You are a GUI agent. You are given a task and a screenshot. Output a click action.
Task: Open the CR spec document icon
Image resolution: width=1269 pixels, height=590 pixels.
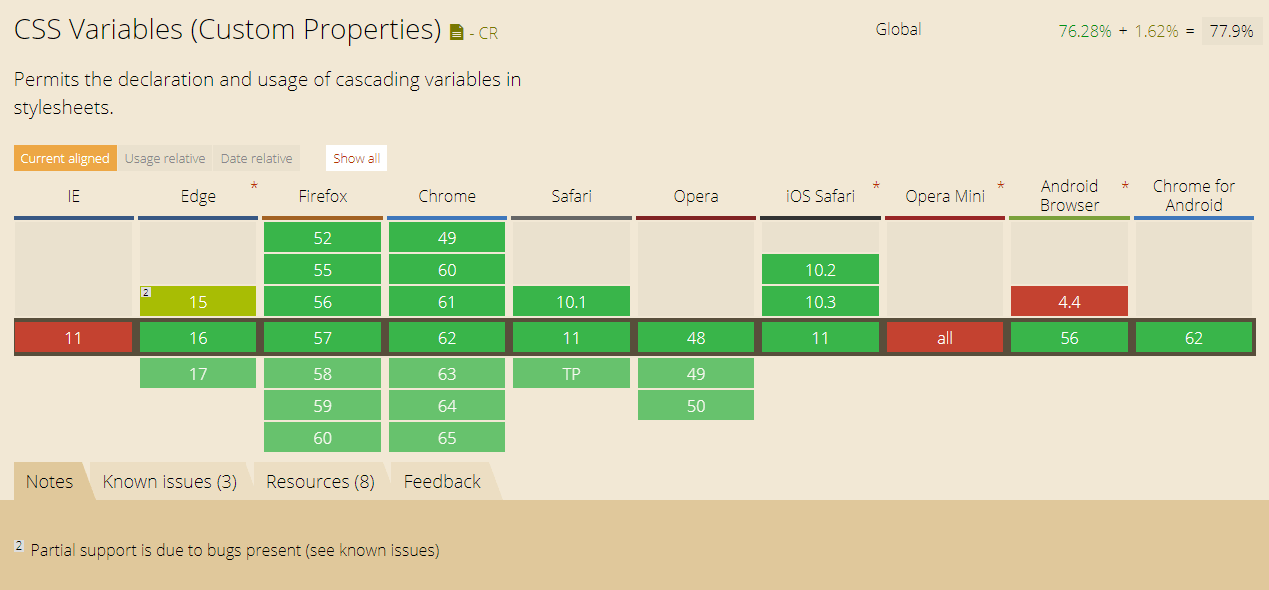pyautogui.click(x=457, y=33)
